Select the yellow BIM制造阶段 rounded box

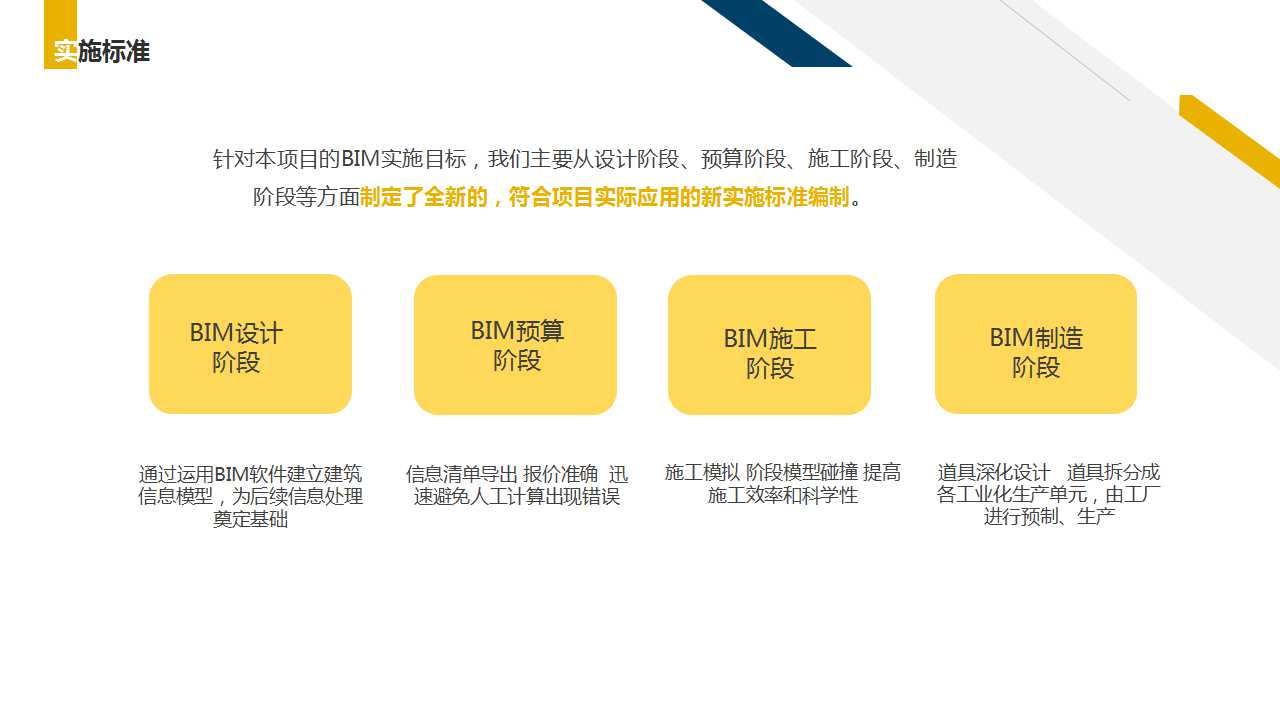tap(1035, 344)
